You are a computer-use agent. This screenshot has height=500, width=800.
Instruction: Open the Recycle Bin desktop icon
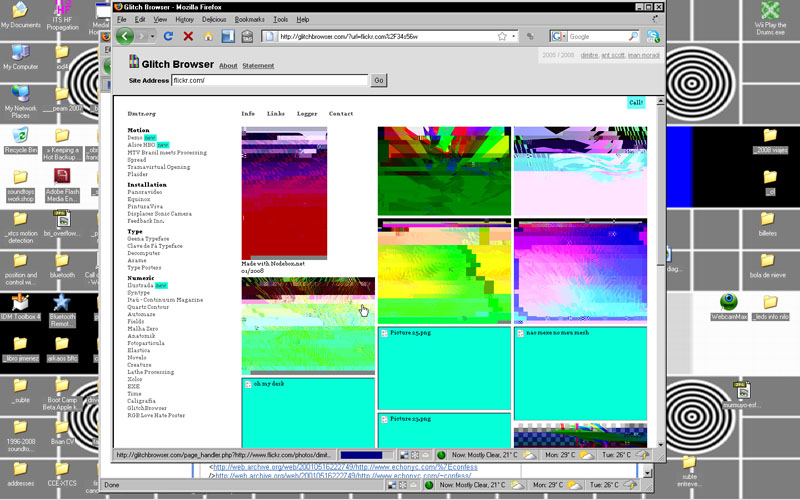(20, 140)
